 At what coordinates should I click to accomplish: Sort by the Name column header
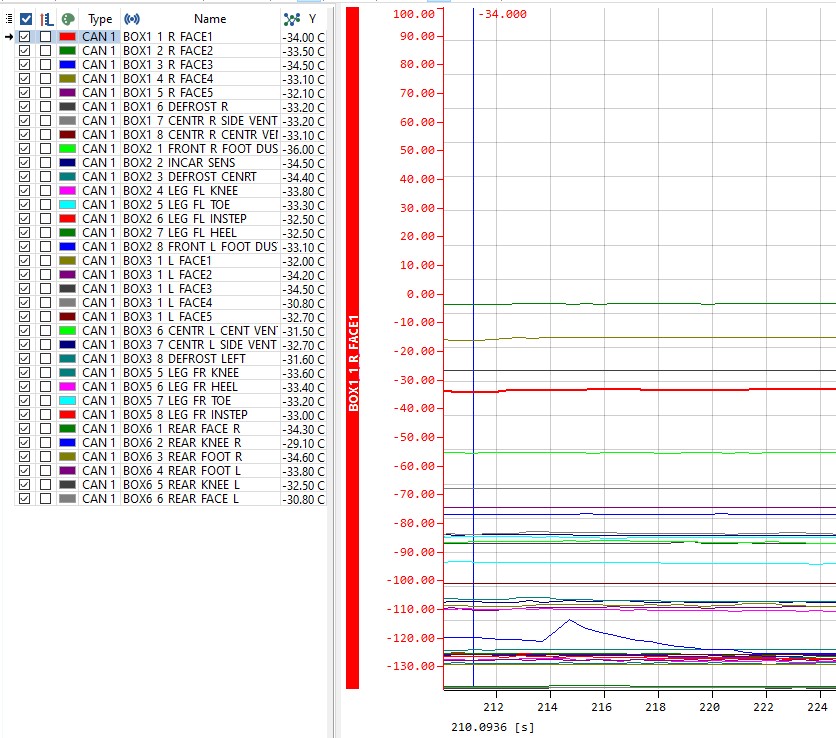click(x=210, y=19)
